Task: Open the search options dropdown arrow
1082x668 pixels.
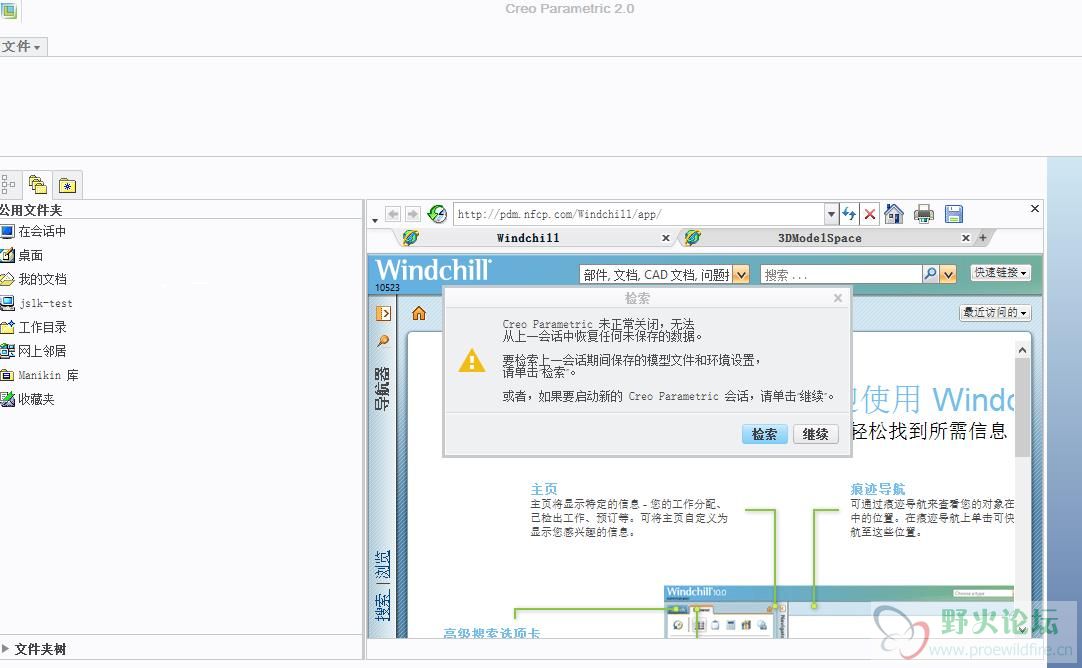Action: pos(949,275)
